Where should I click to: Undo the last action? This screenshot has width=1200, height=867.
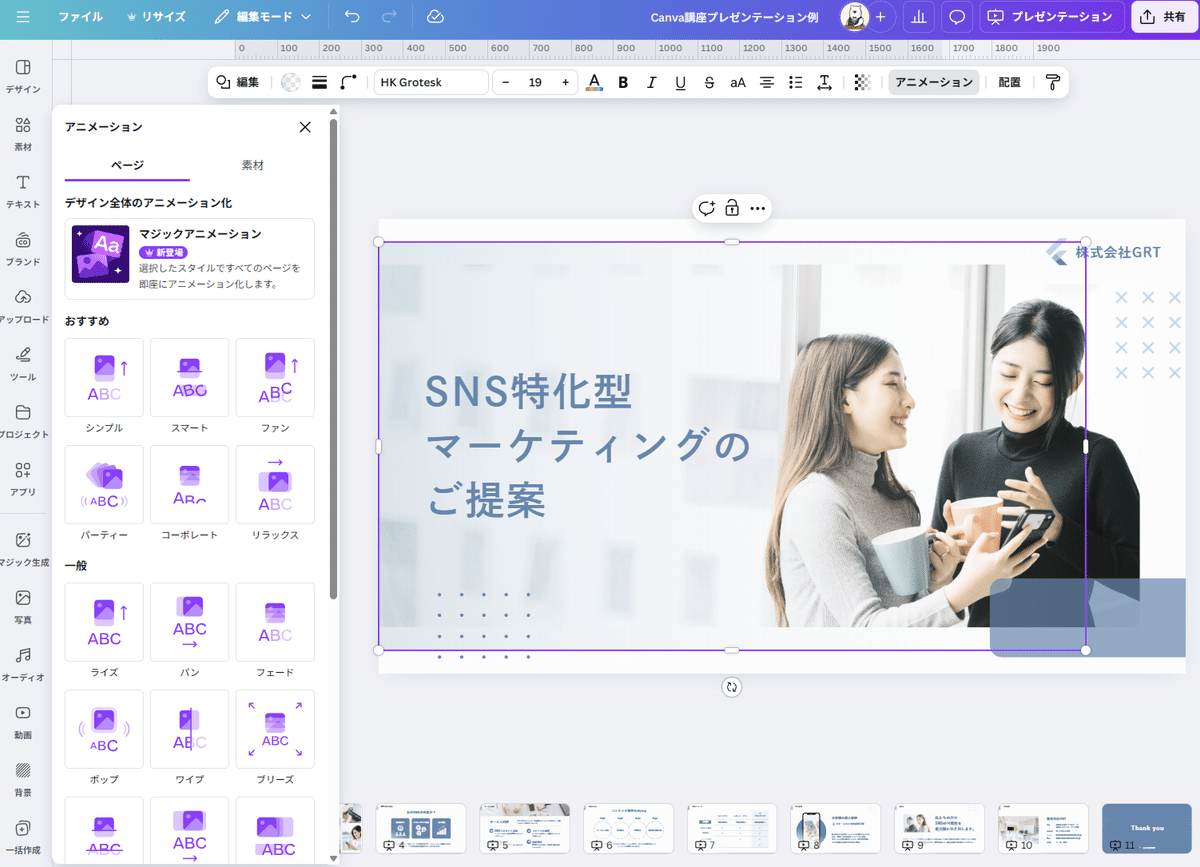[351, 17]
